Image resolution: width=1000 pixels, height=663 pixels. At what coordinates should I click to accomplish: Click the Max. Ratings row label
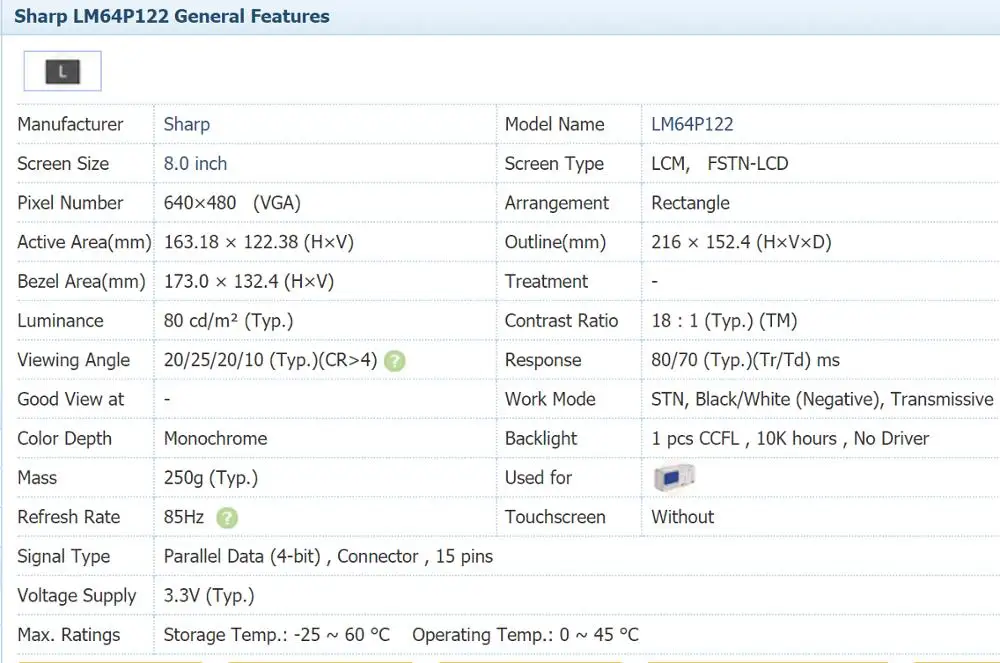(x=69, y=635)
